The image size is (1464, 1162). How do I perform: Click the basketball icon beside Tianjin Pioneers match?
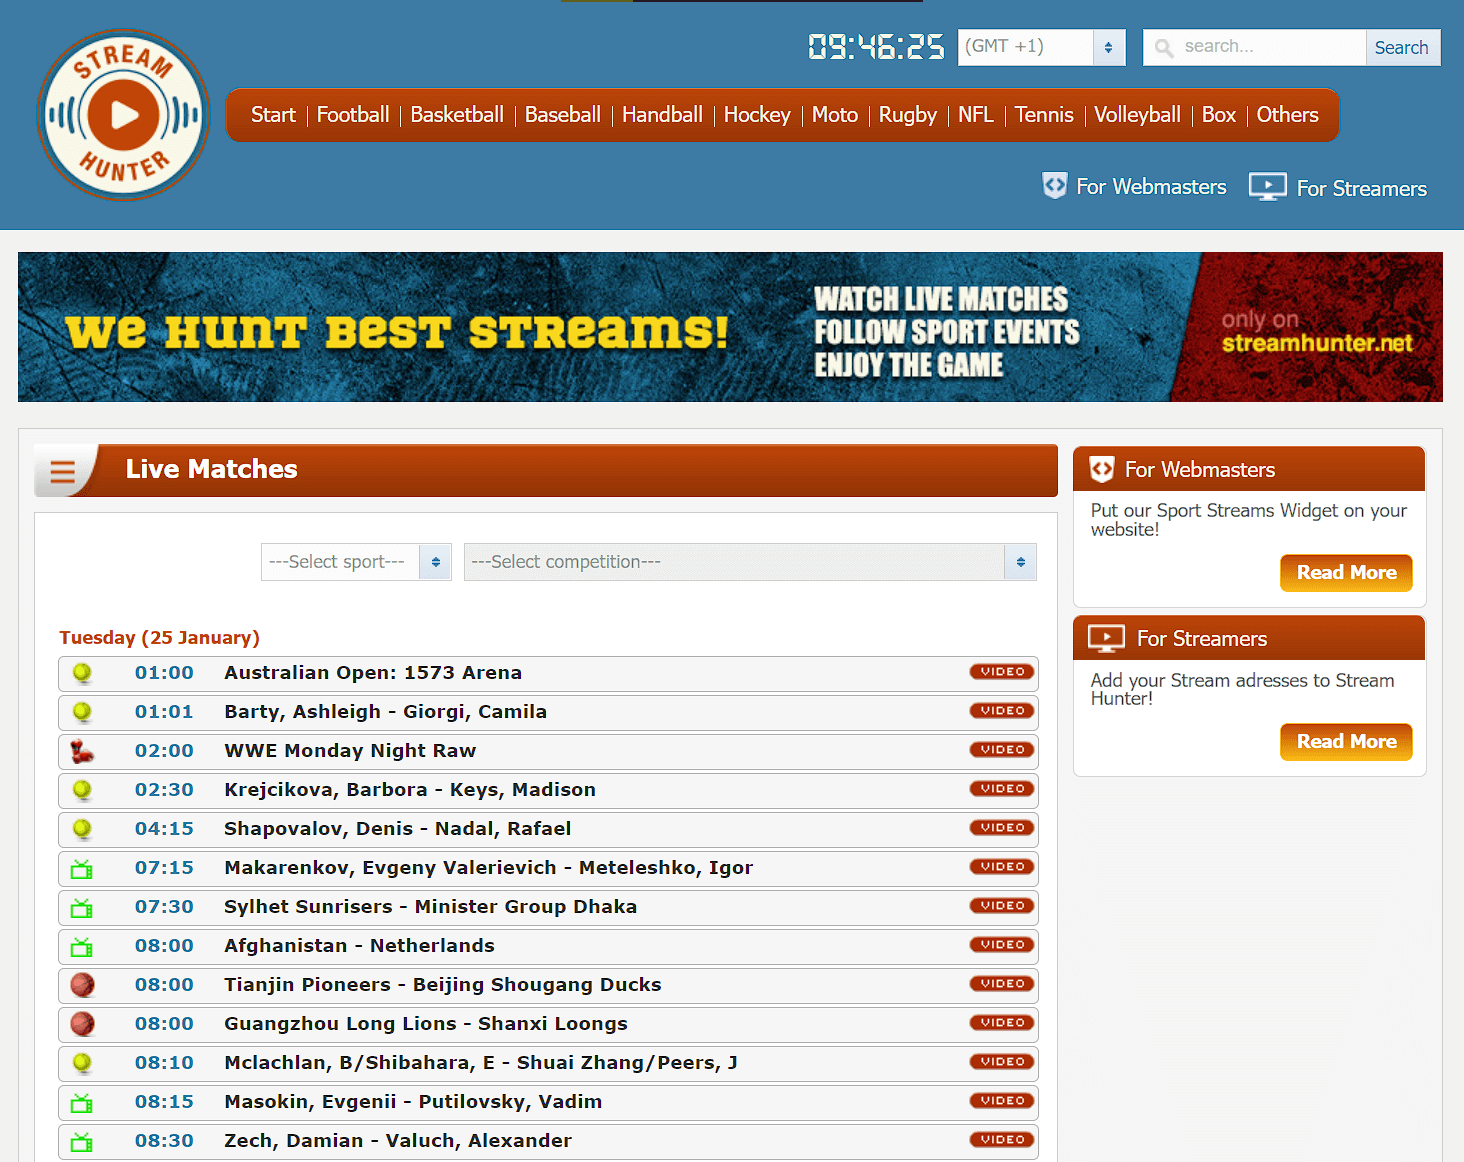(82, 985)
